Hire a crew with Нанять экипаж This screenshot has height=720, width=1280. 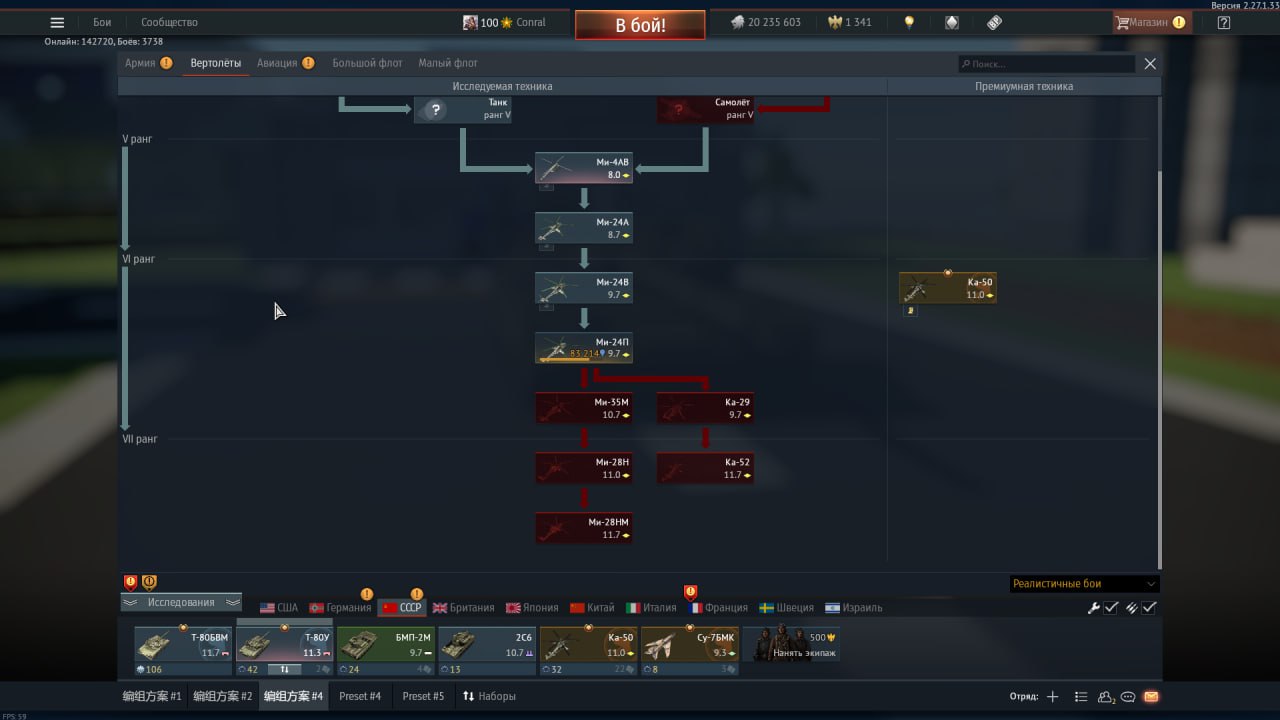click(790, 645)
